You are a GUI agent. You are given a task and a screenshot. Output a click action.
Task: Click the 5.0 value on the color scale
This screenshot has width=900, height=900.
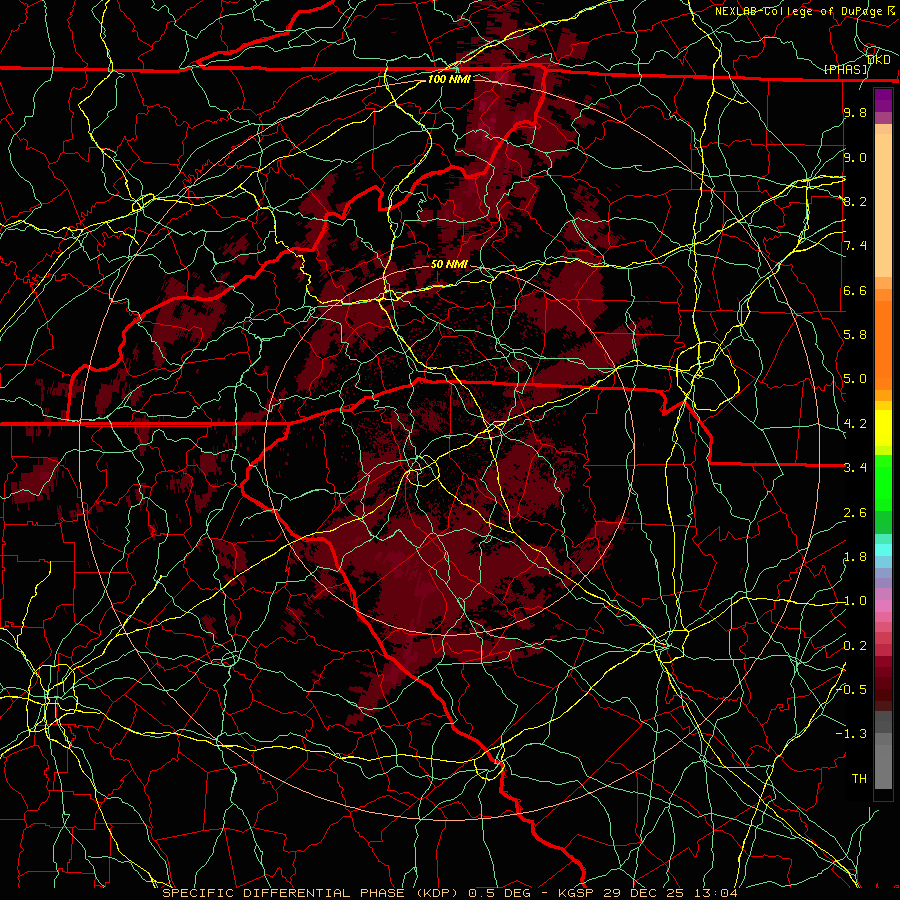855,379
